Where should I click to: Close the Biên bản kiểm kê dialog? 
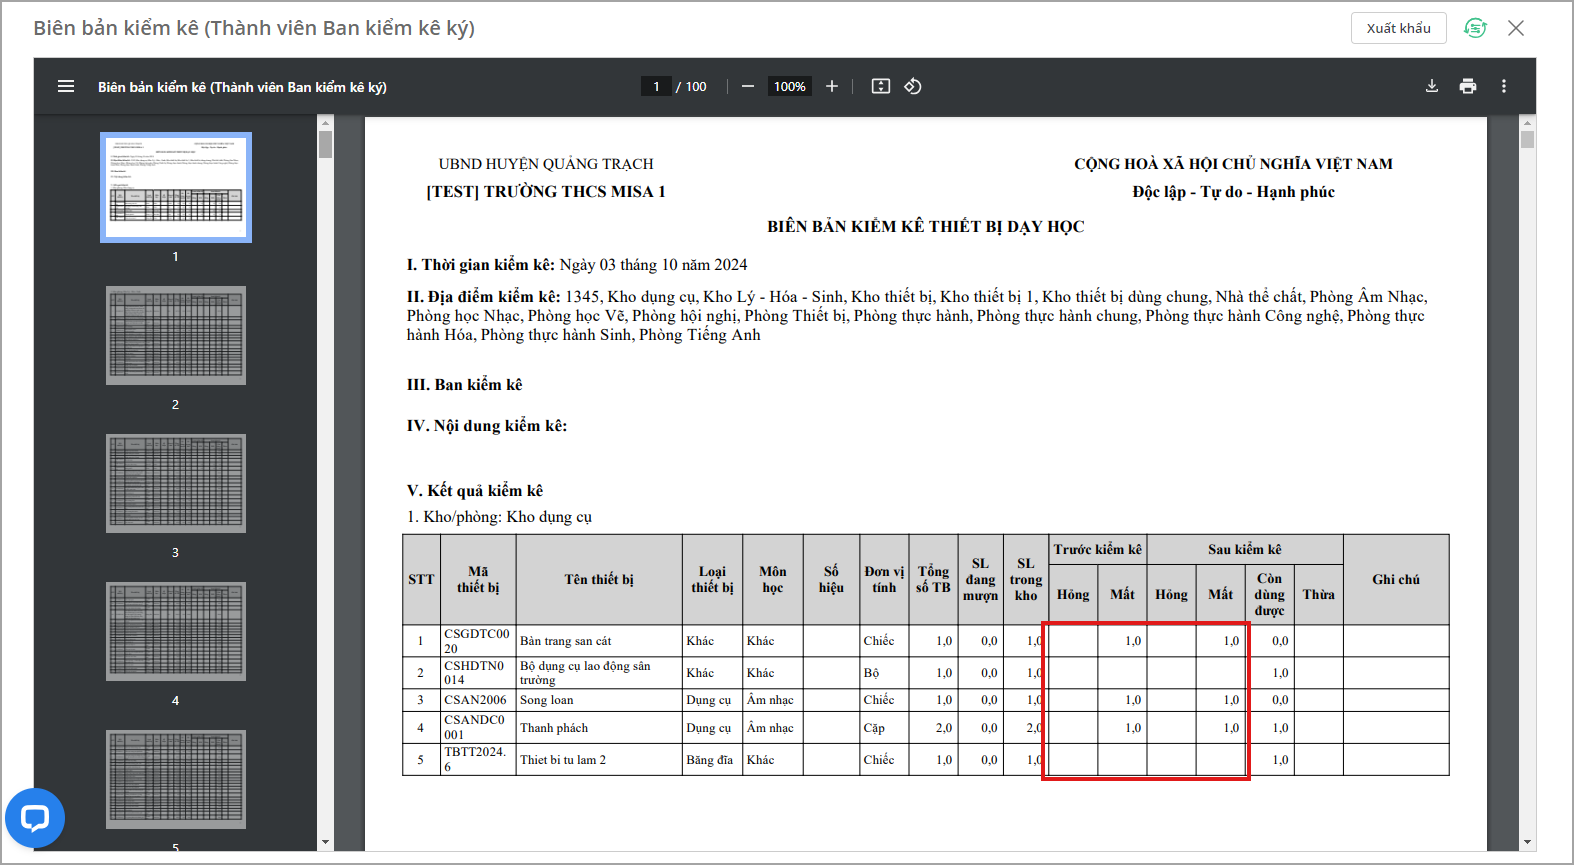(x=1516, y=28)
